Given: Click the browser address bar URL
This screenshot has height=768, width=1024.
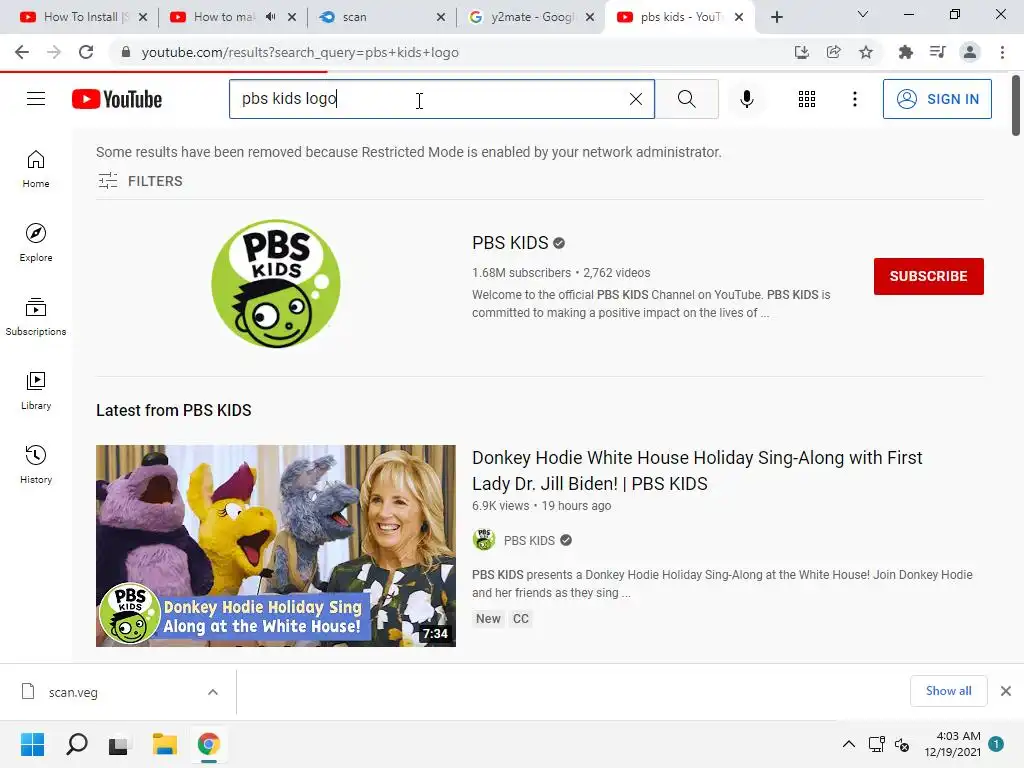Looking at the screenshot, I should tap(300, 52).
